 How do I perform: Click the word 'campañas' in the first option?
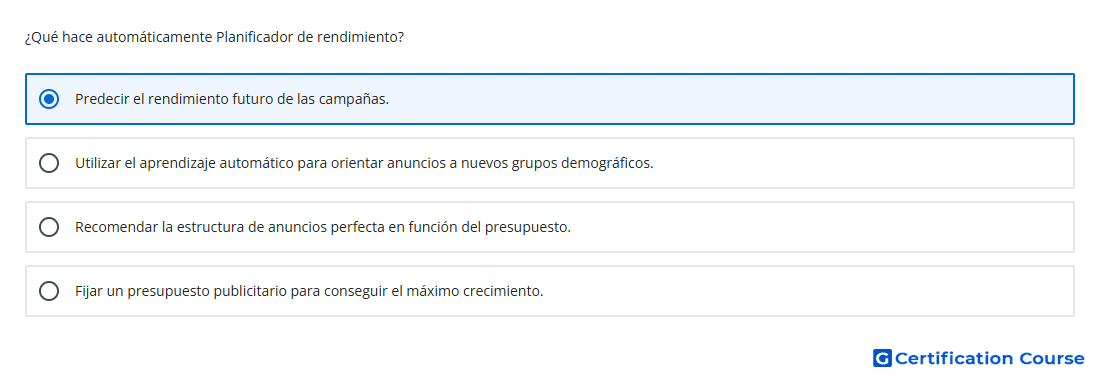point(352,99)
